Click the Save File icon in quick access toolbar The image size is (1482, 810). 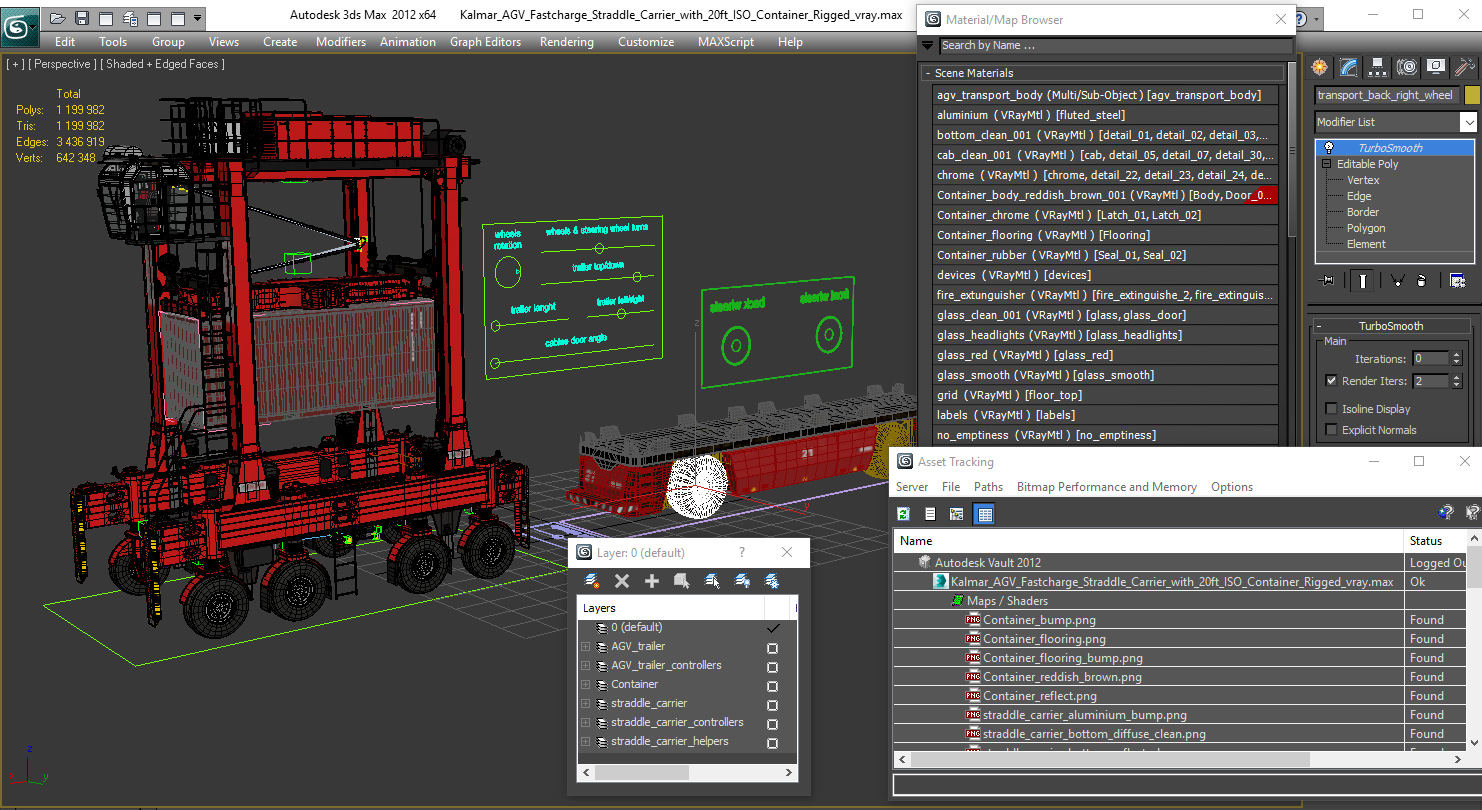(82, 18)
